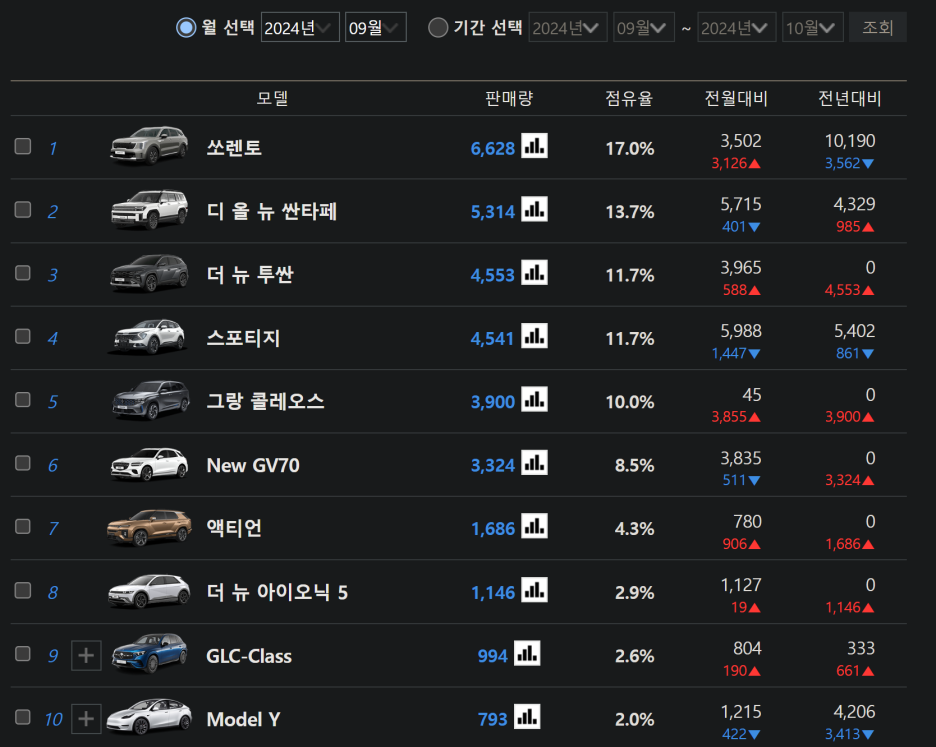Image resolution: width=936 pixels, height=747 pixels.
Task: Click the Model Y car thumbnail
Action: (149, 716)
